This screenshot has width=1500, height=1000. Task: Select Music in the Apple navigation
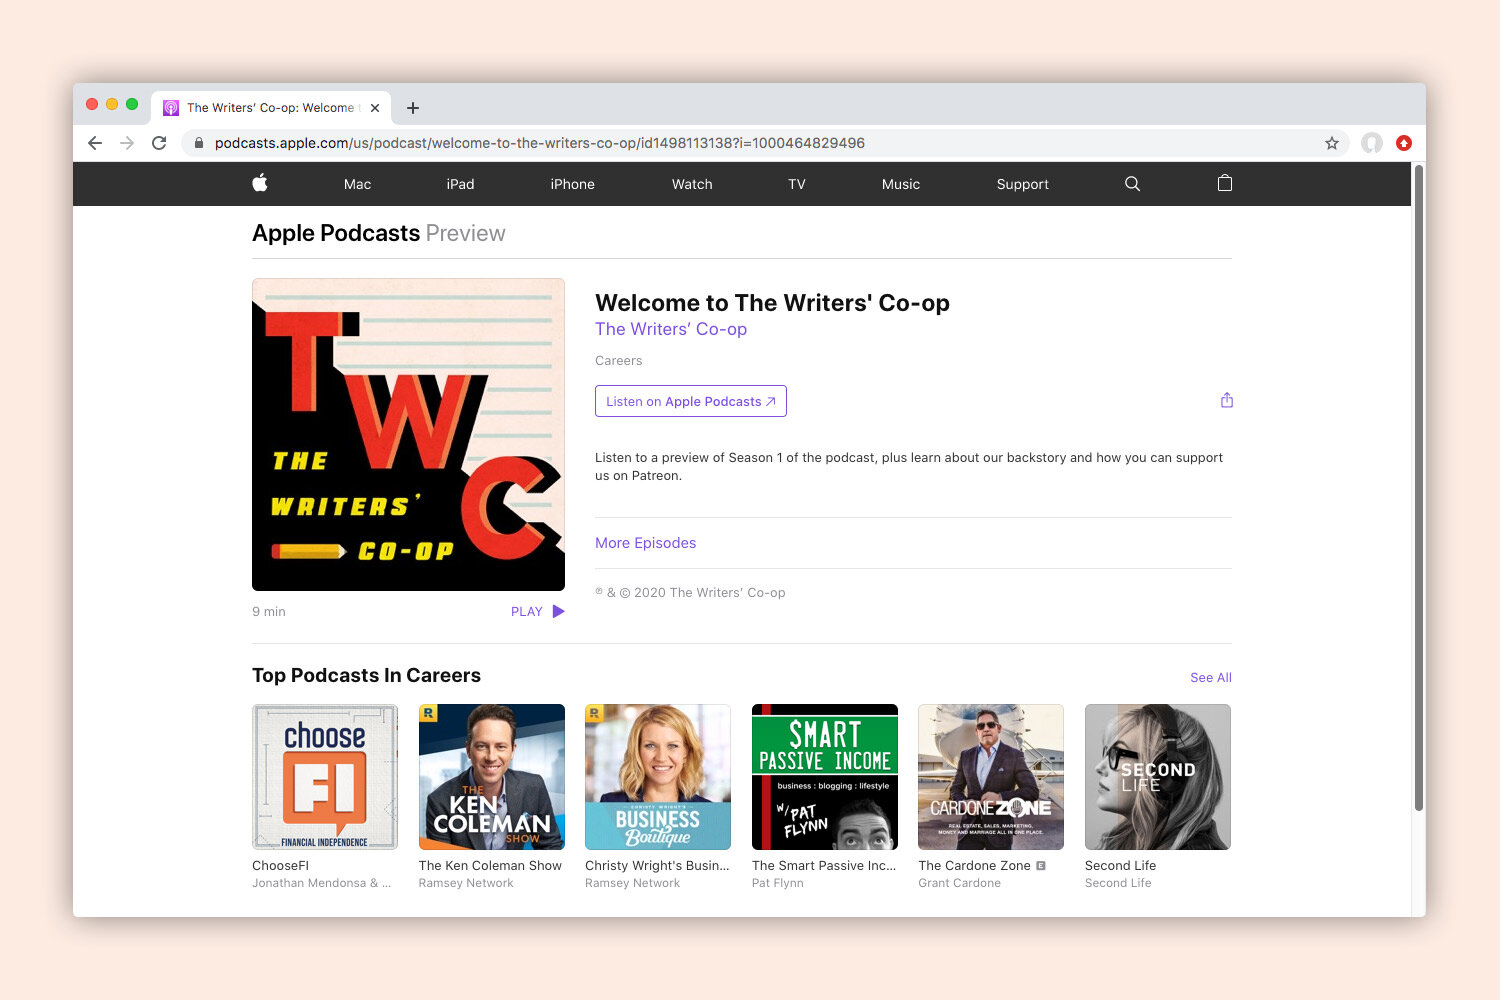pyautogui.click(x=901, y=184)
